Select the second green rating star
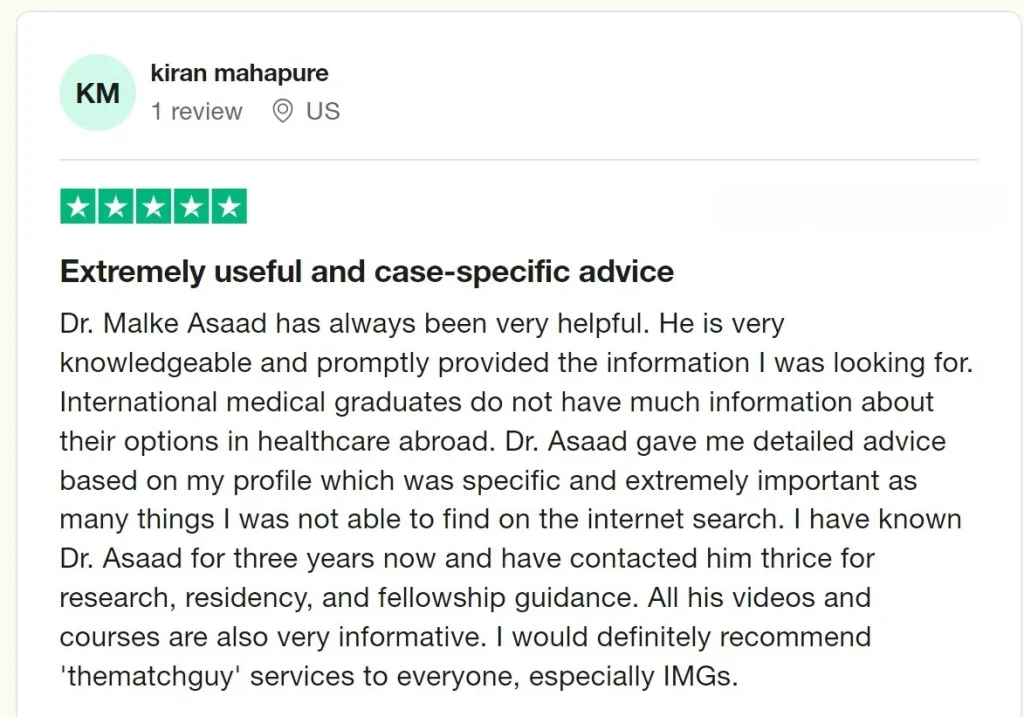The height and width of the screenshot is (717, 1024). (116, 207)
